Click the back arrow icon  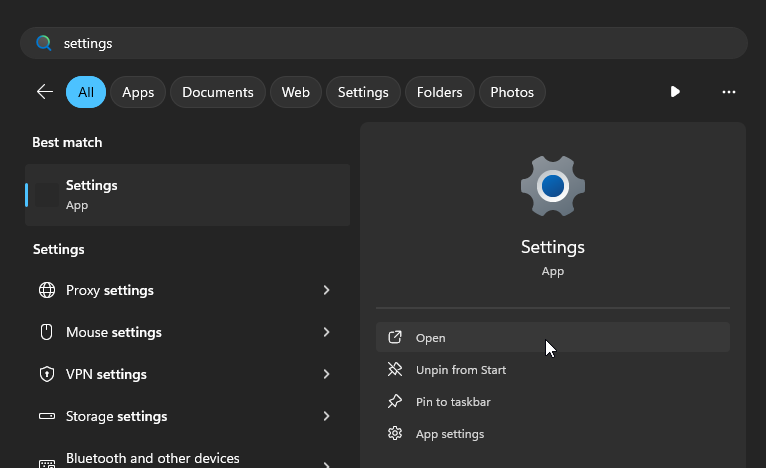point(45,92)
